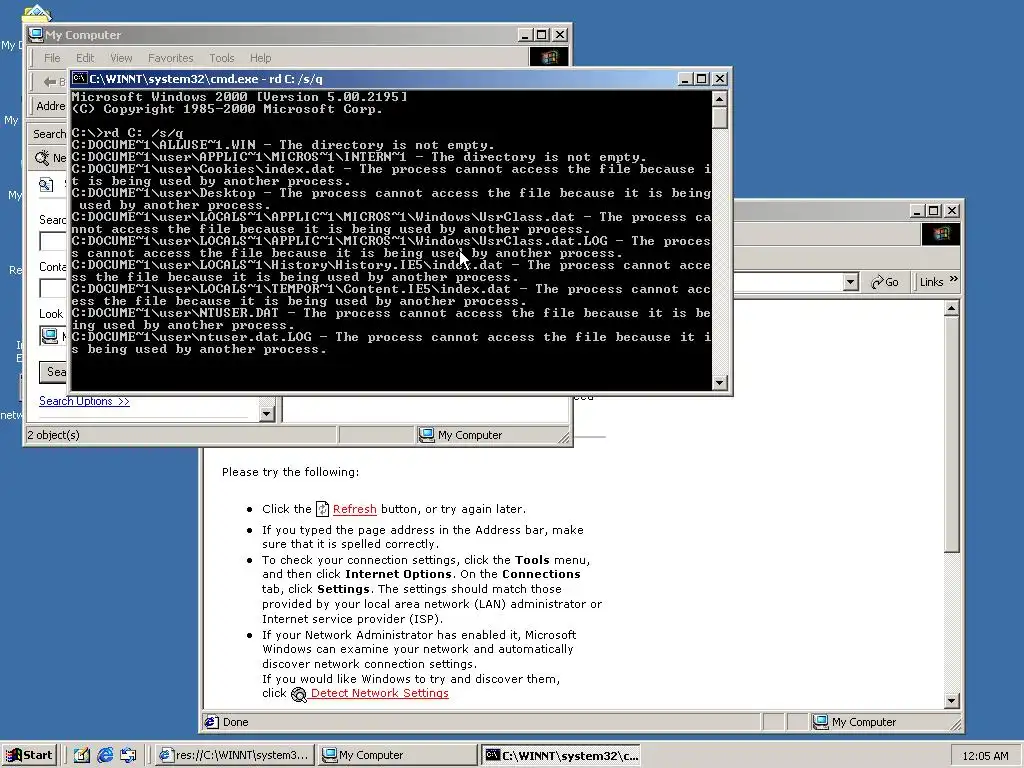Launch Outlook Express quick launch icon
1024x768 pixels.
(x=128, y=755)
